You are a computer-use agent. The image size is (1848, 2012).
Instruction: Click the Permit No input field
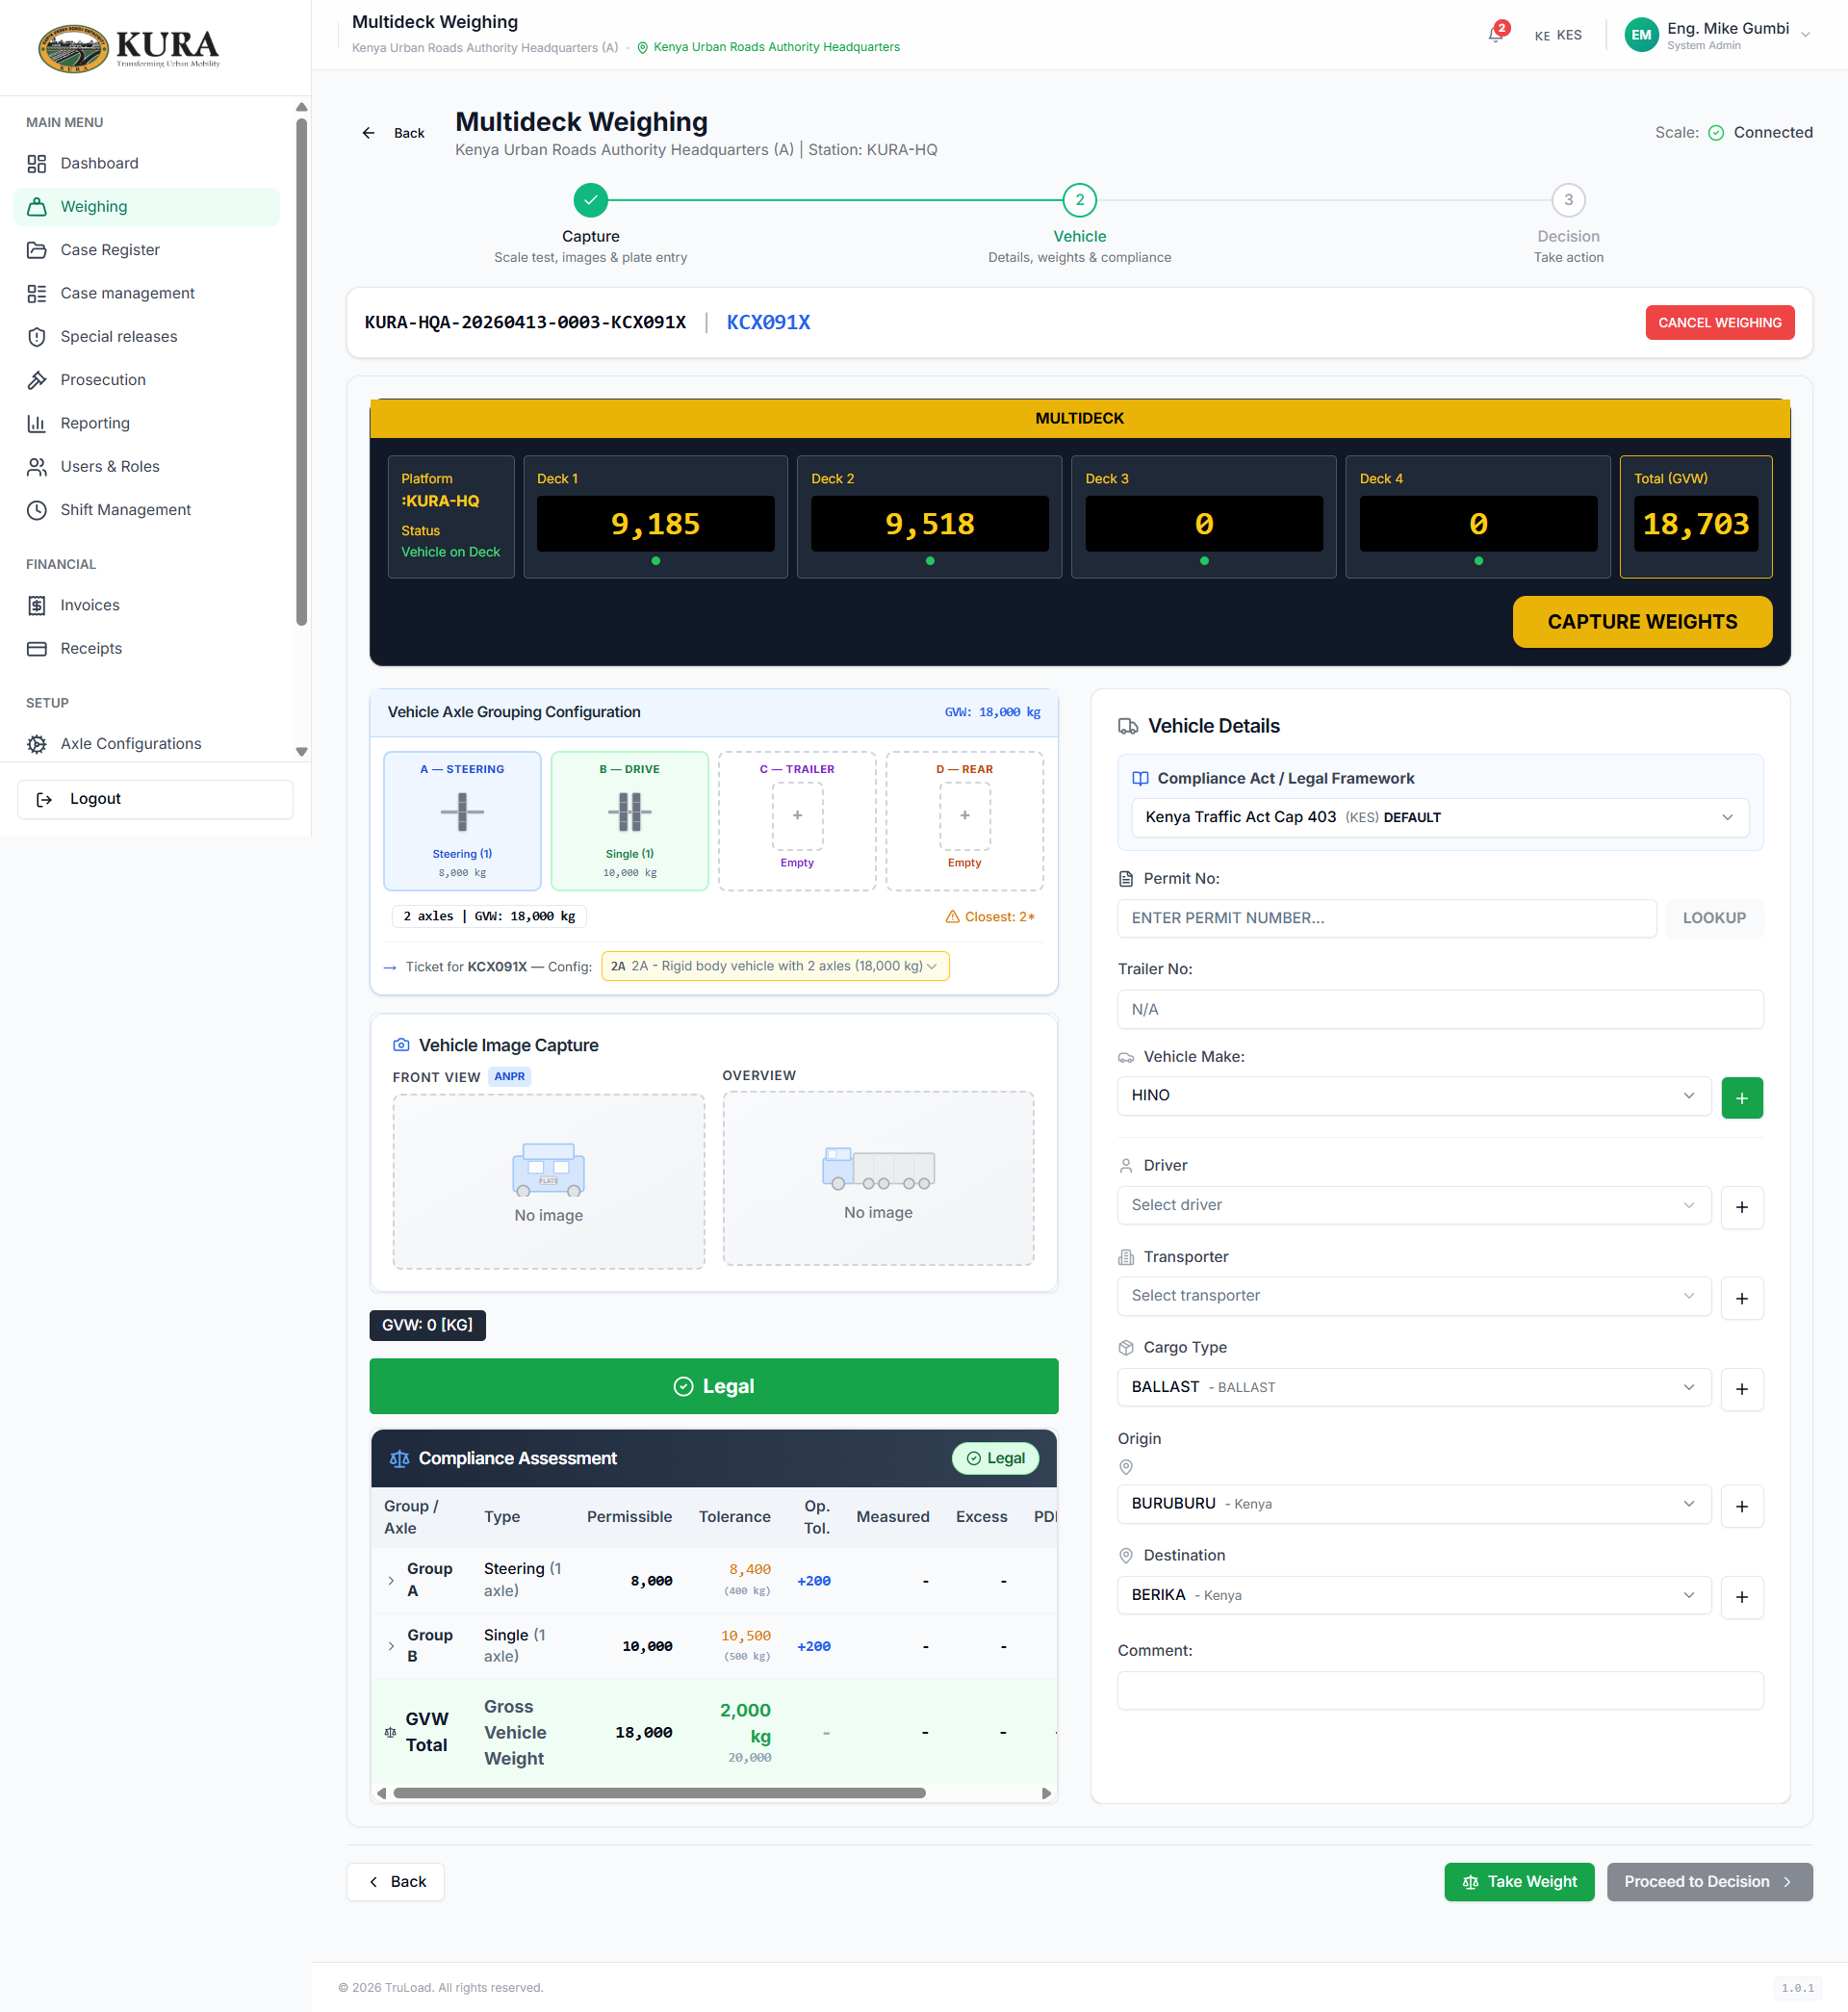[1386, 918]
